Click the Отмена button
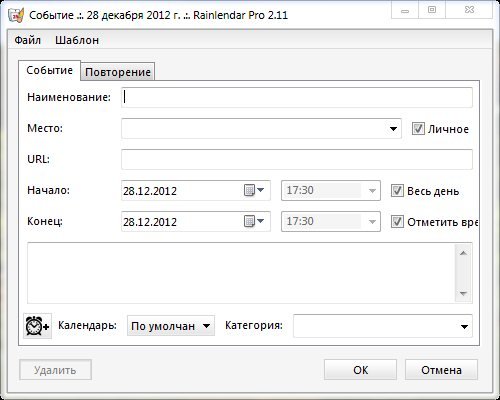500x400 pixels. coord(441,370)
